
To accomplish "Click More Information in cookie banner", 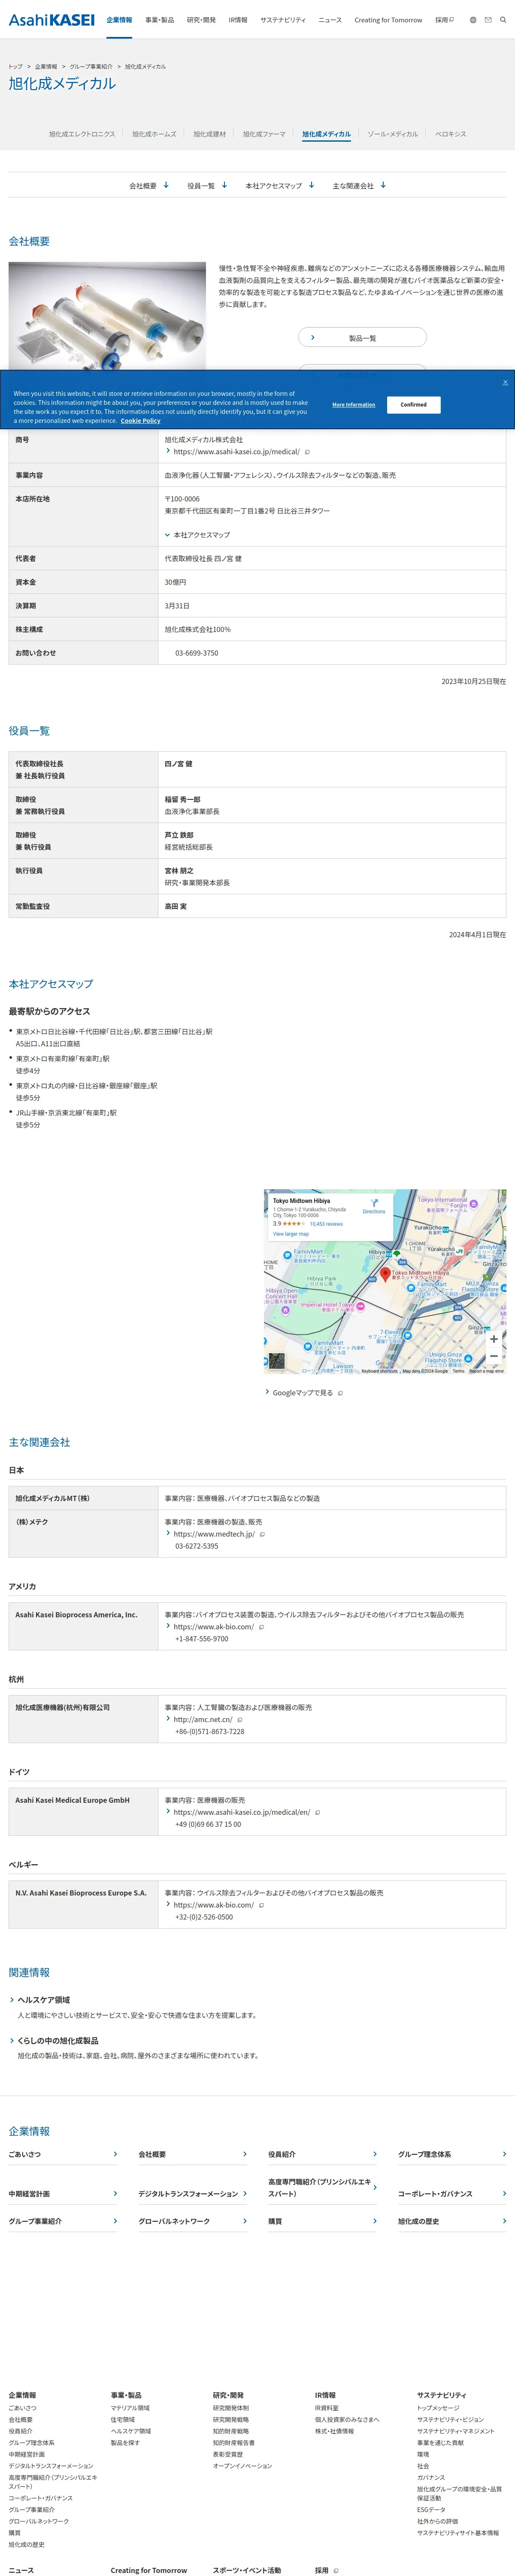I will pyautogui.click(x=354, y=405).
